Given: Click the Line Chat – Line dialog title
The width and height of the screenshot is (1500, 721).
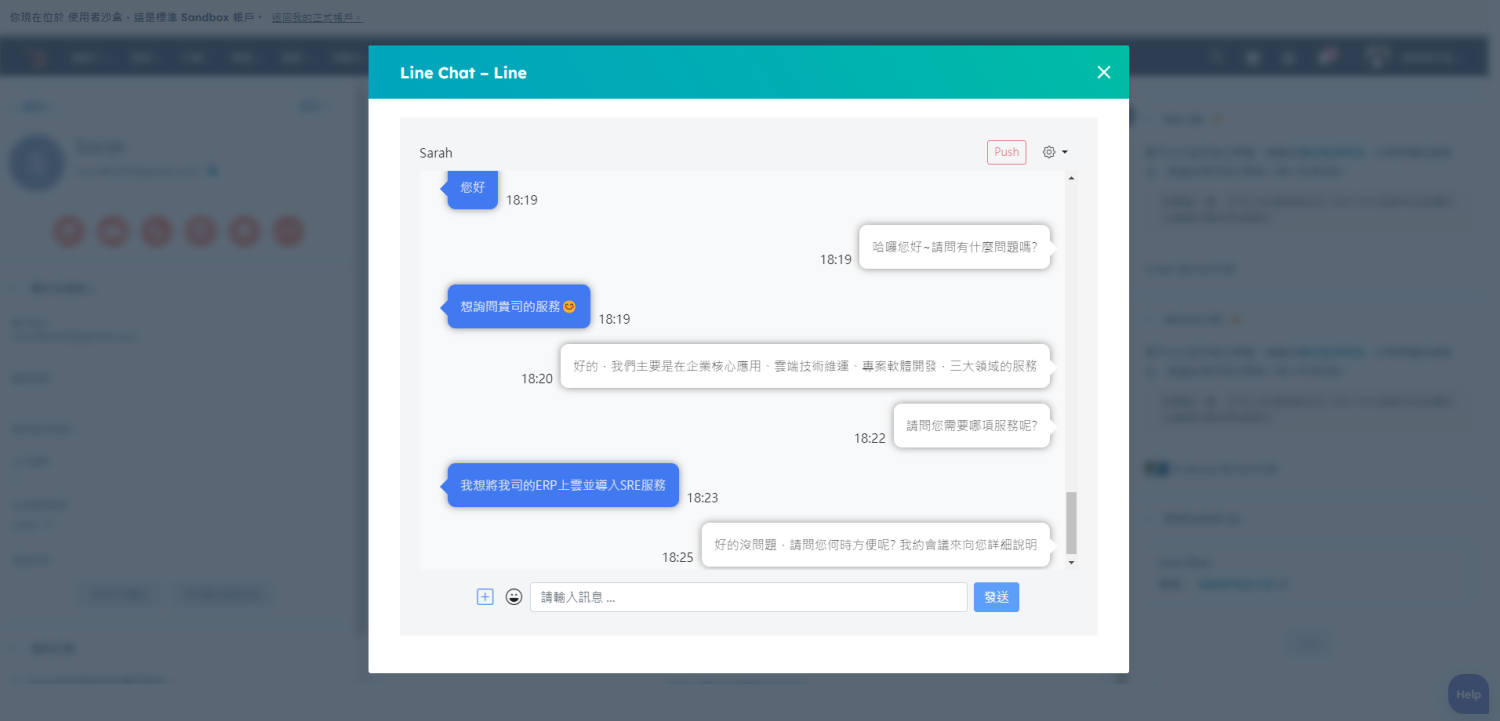Looking at the screenshot, I should 463,73.
